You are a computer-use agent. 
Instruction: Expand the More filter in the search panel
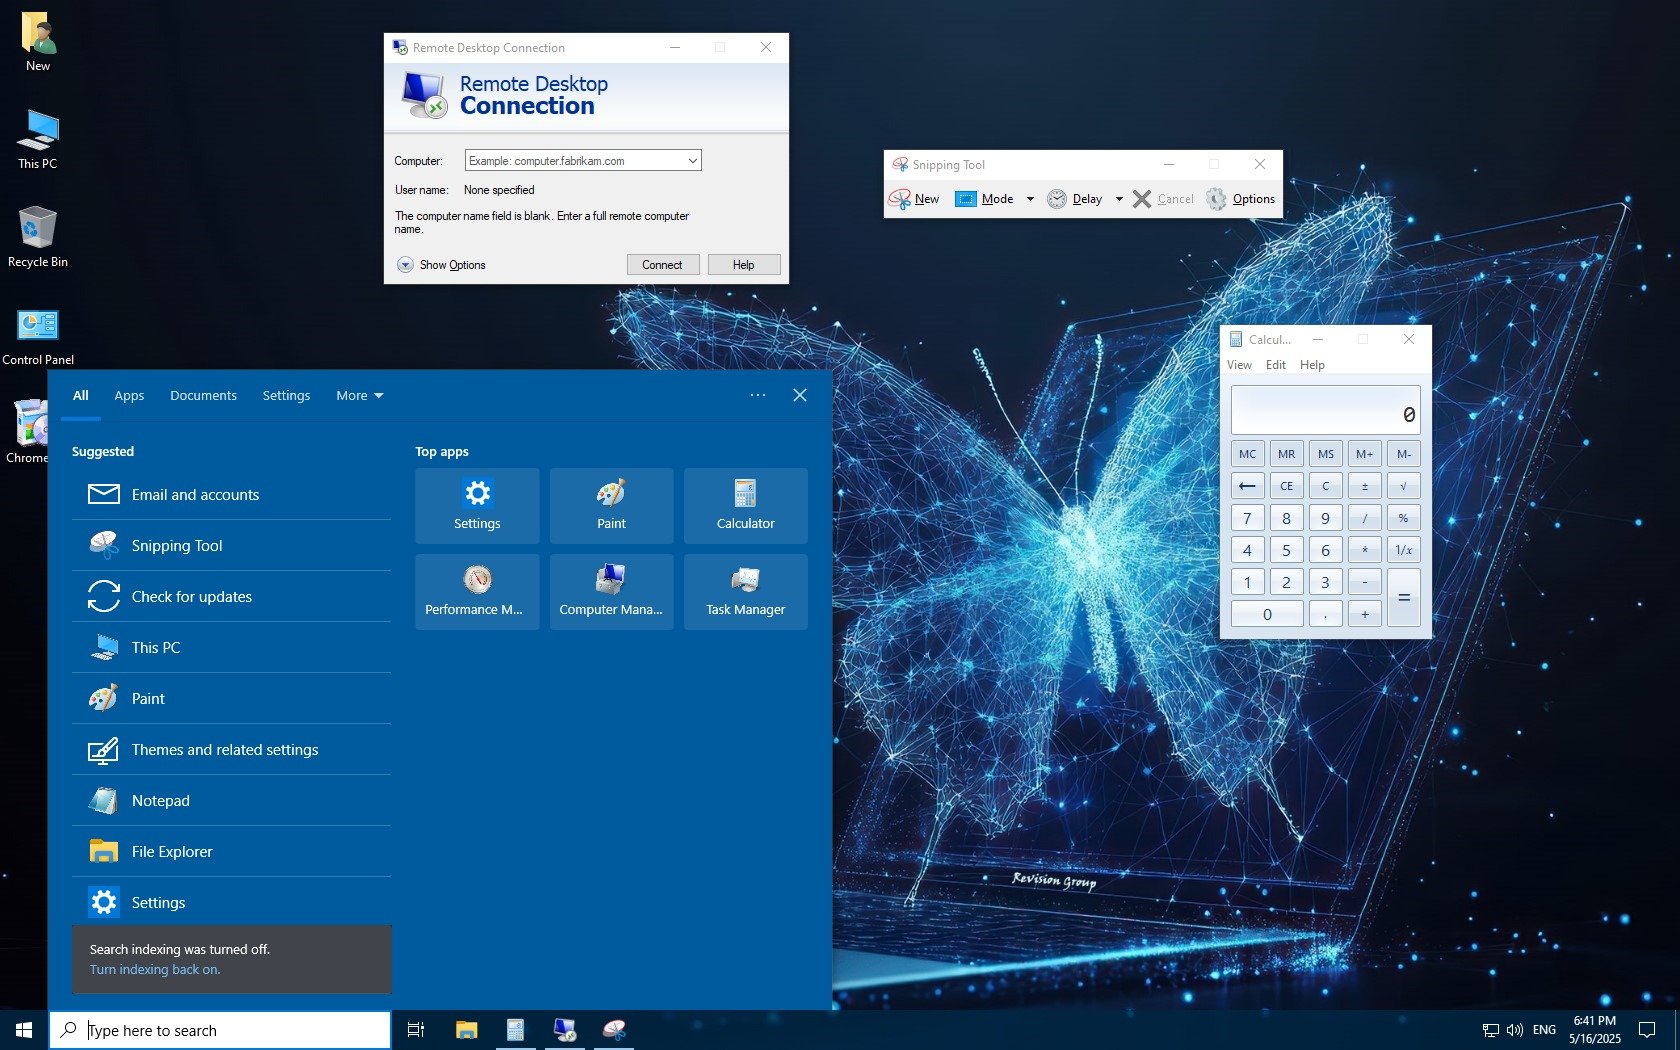point(359,396)
